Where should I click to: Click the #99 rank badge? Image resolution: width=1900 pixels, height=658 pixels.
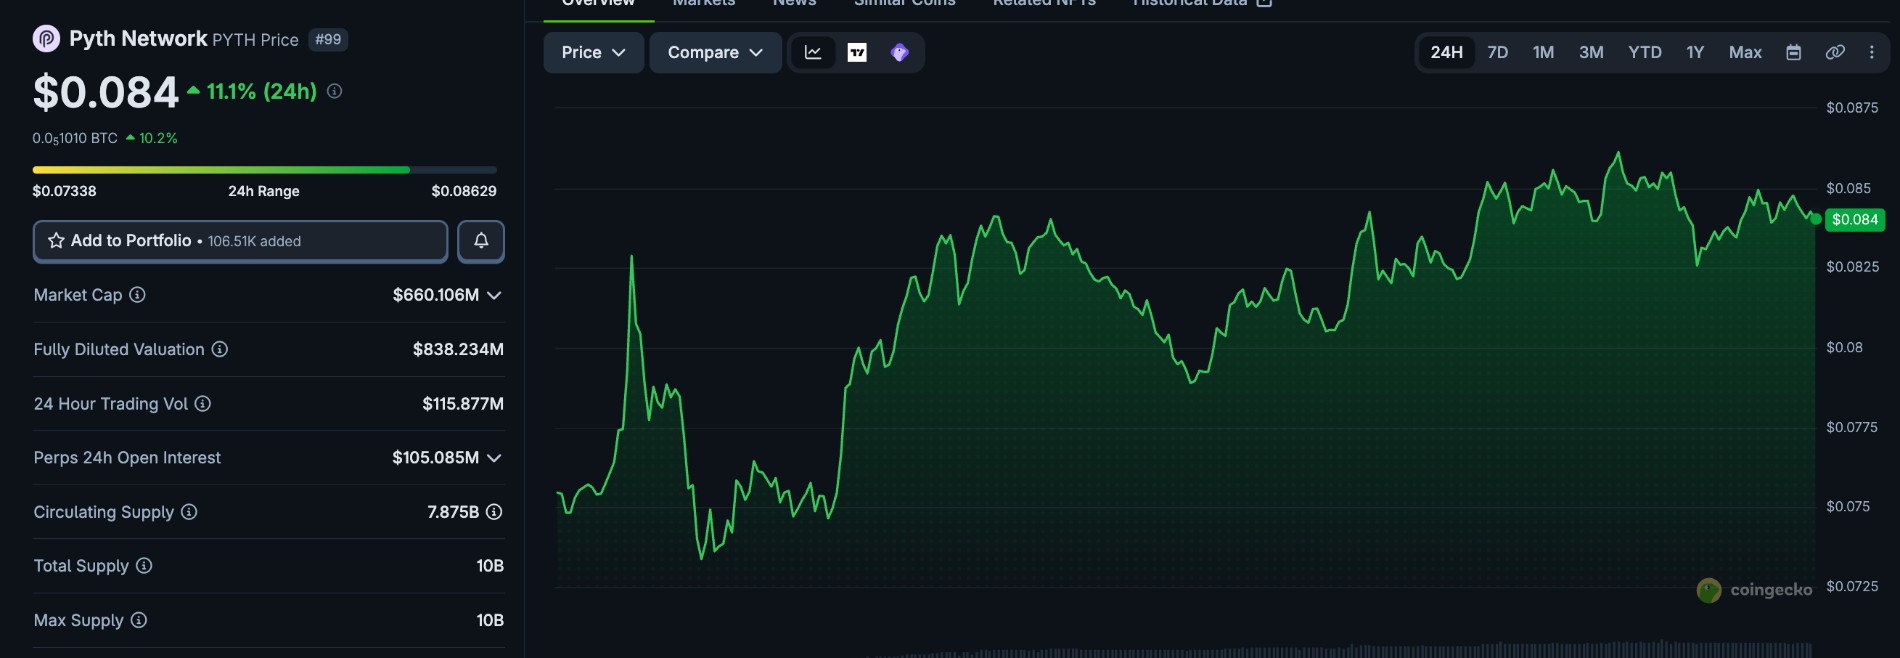pyautogui.click(x=328, y=40)
